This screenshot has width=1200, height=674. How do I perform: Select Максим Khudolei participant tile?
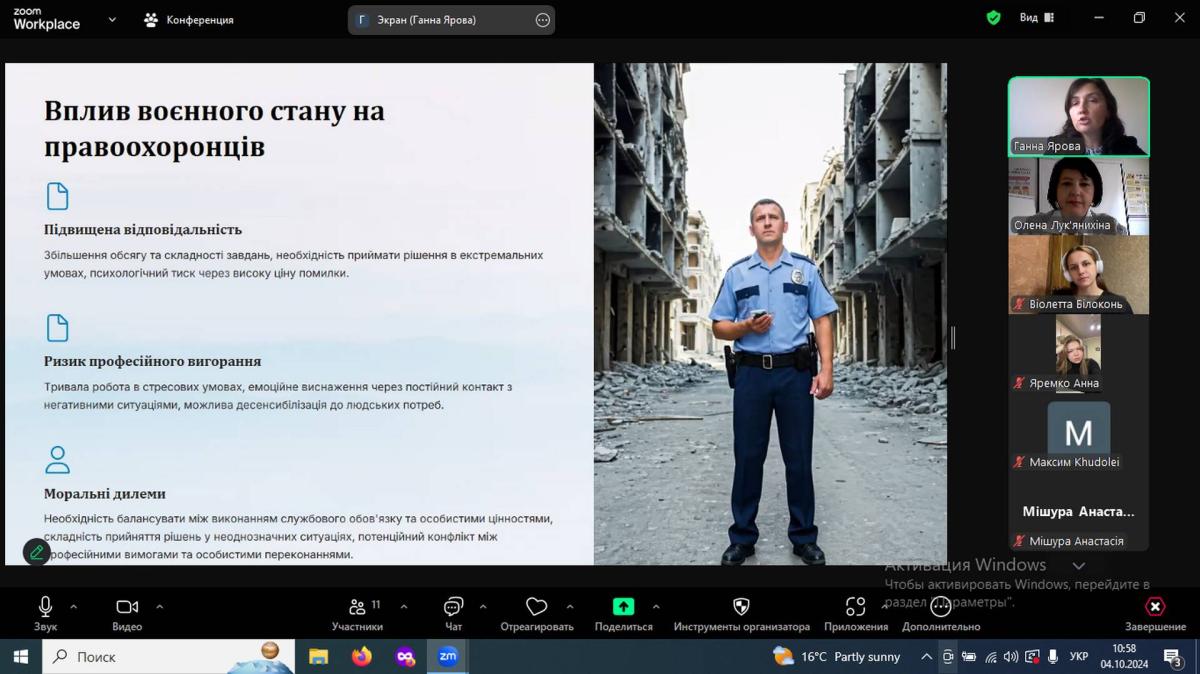(x=1078, y=432)
